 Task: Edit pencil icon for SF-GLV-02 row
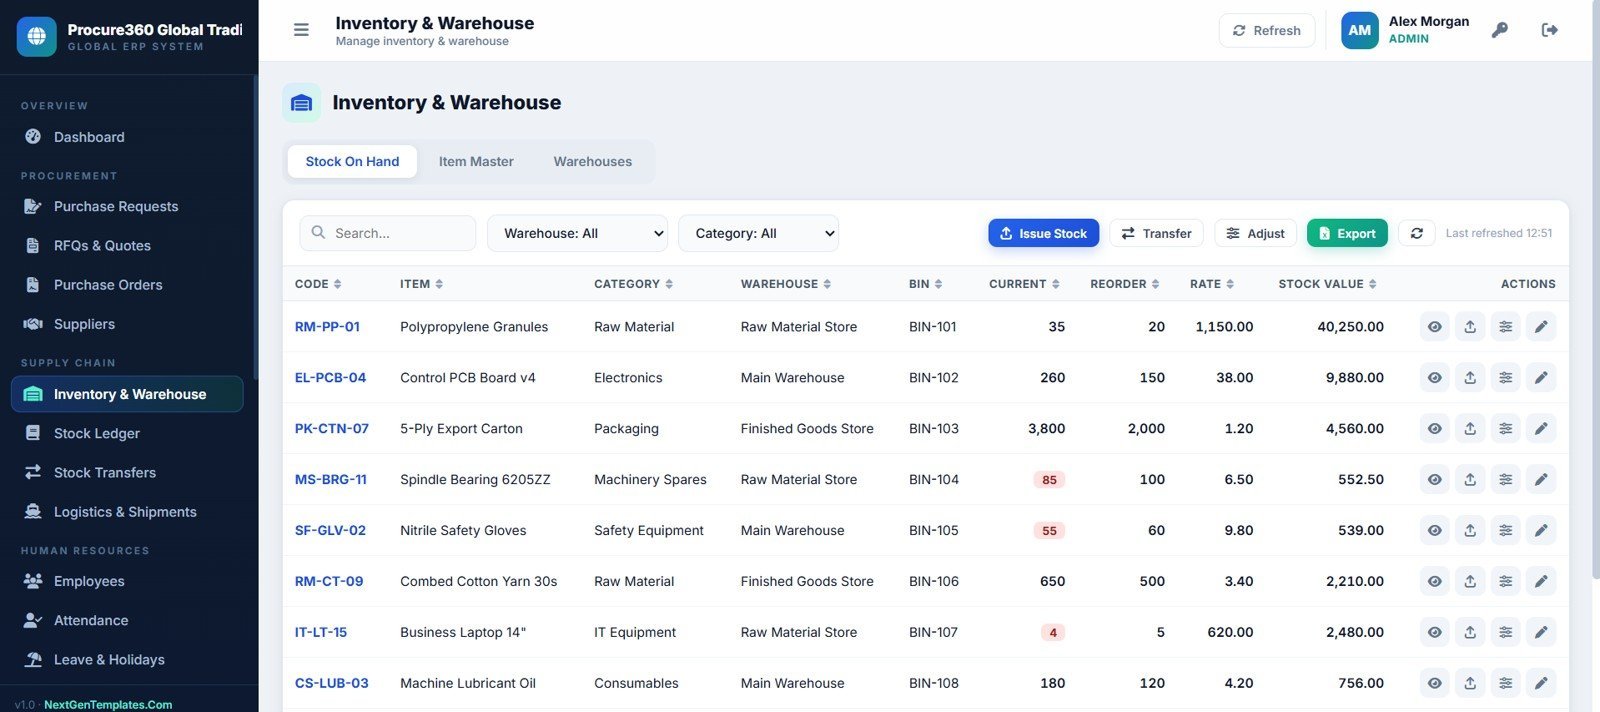click(x=1541, y=531)
